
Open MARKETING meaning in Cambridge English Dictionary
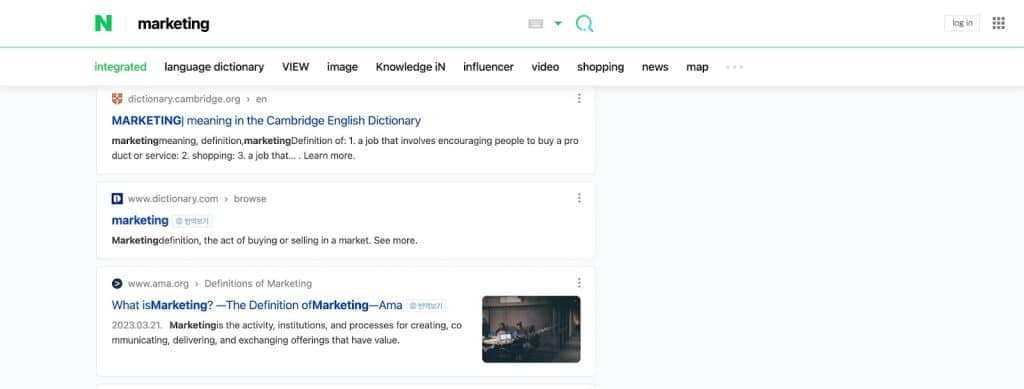(x=266, y=121)
